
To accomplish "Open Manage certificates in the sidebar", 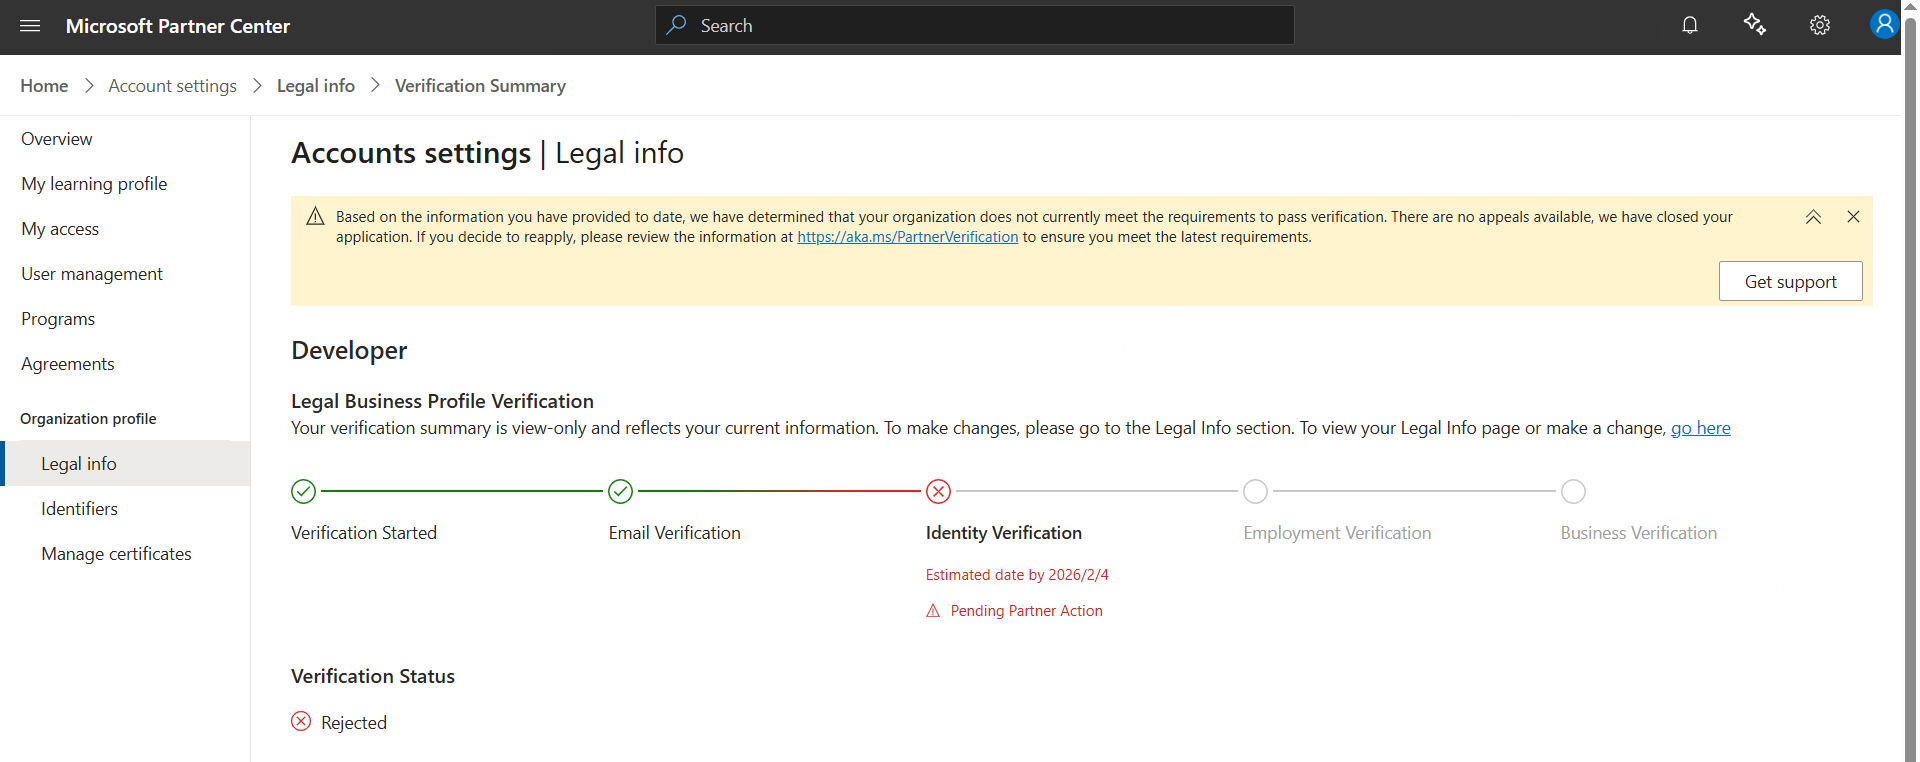I will pyautogui.click(x=125, y=554).
